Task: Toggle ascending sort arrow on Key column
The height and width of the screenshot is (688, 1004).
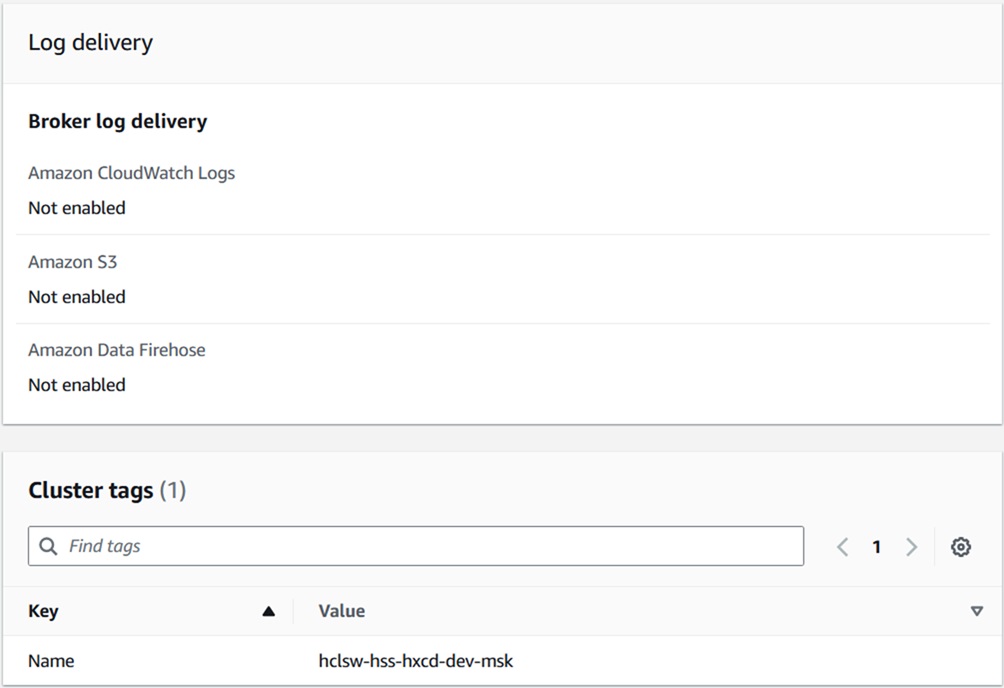Action: (268, 612)
